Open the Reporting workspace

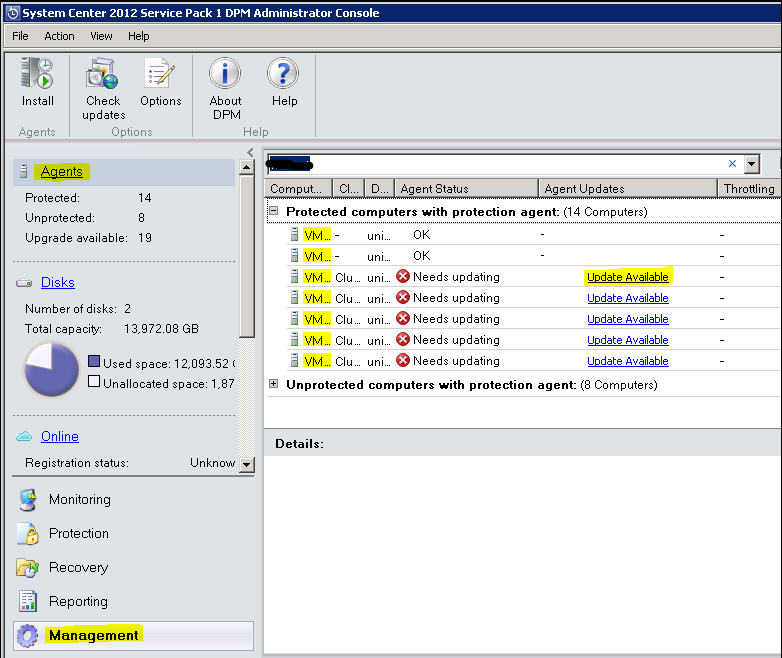(77, 602)
